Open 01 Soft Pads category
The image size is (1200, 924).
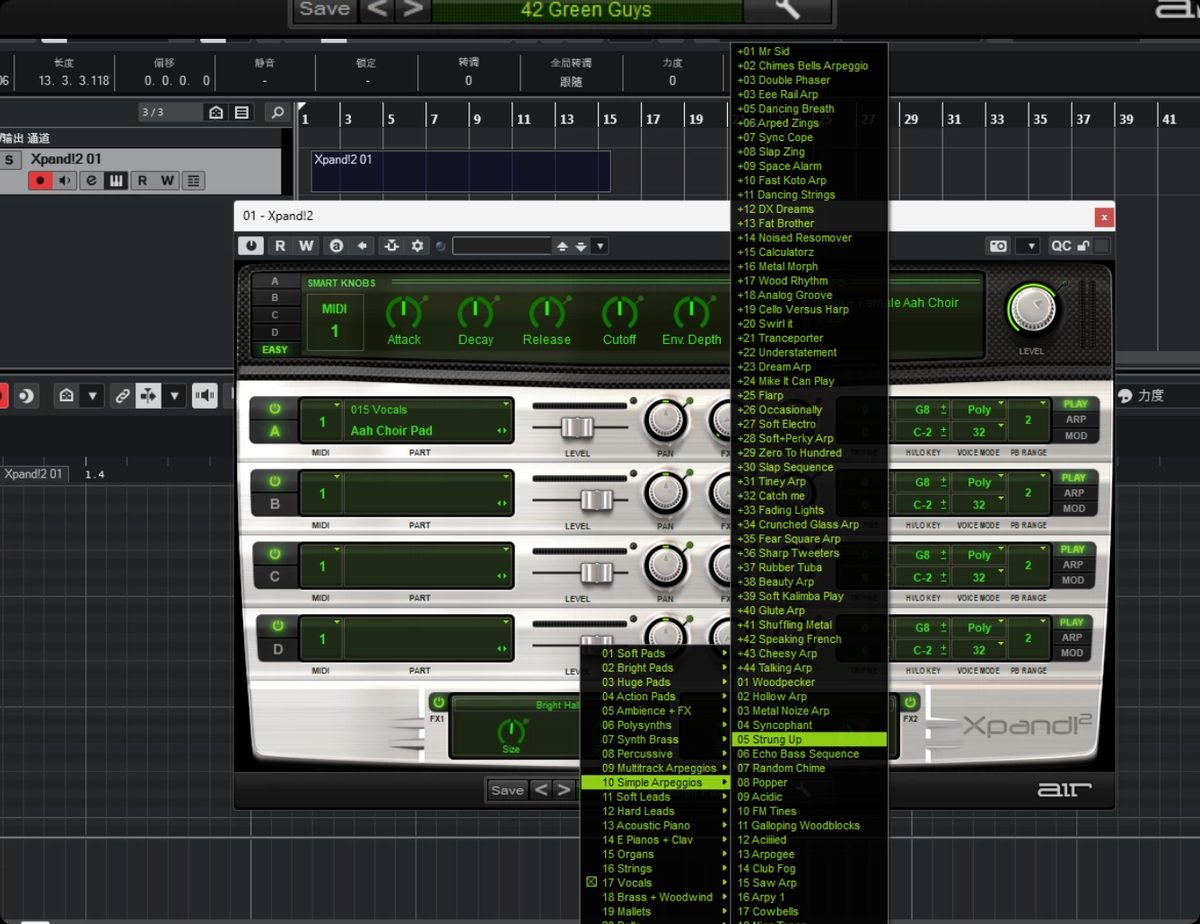coord(657,654)
